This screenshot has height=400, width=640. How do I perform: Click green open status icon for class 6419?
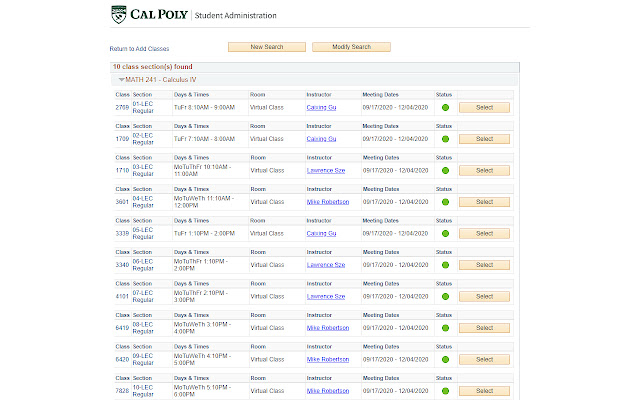[445, 328]
